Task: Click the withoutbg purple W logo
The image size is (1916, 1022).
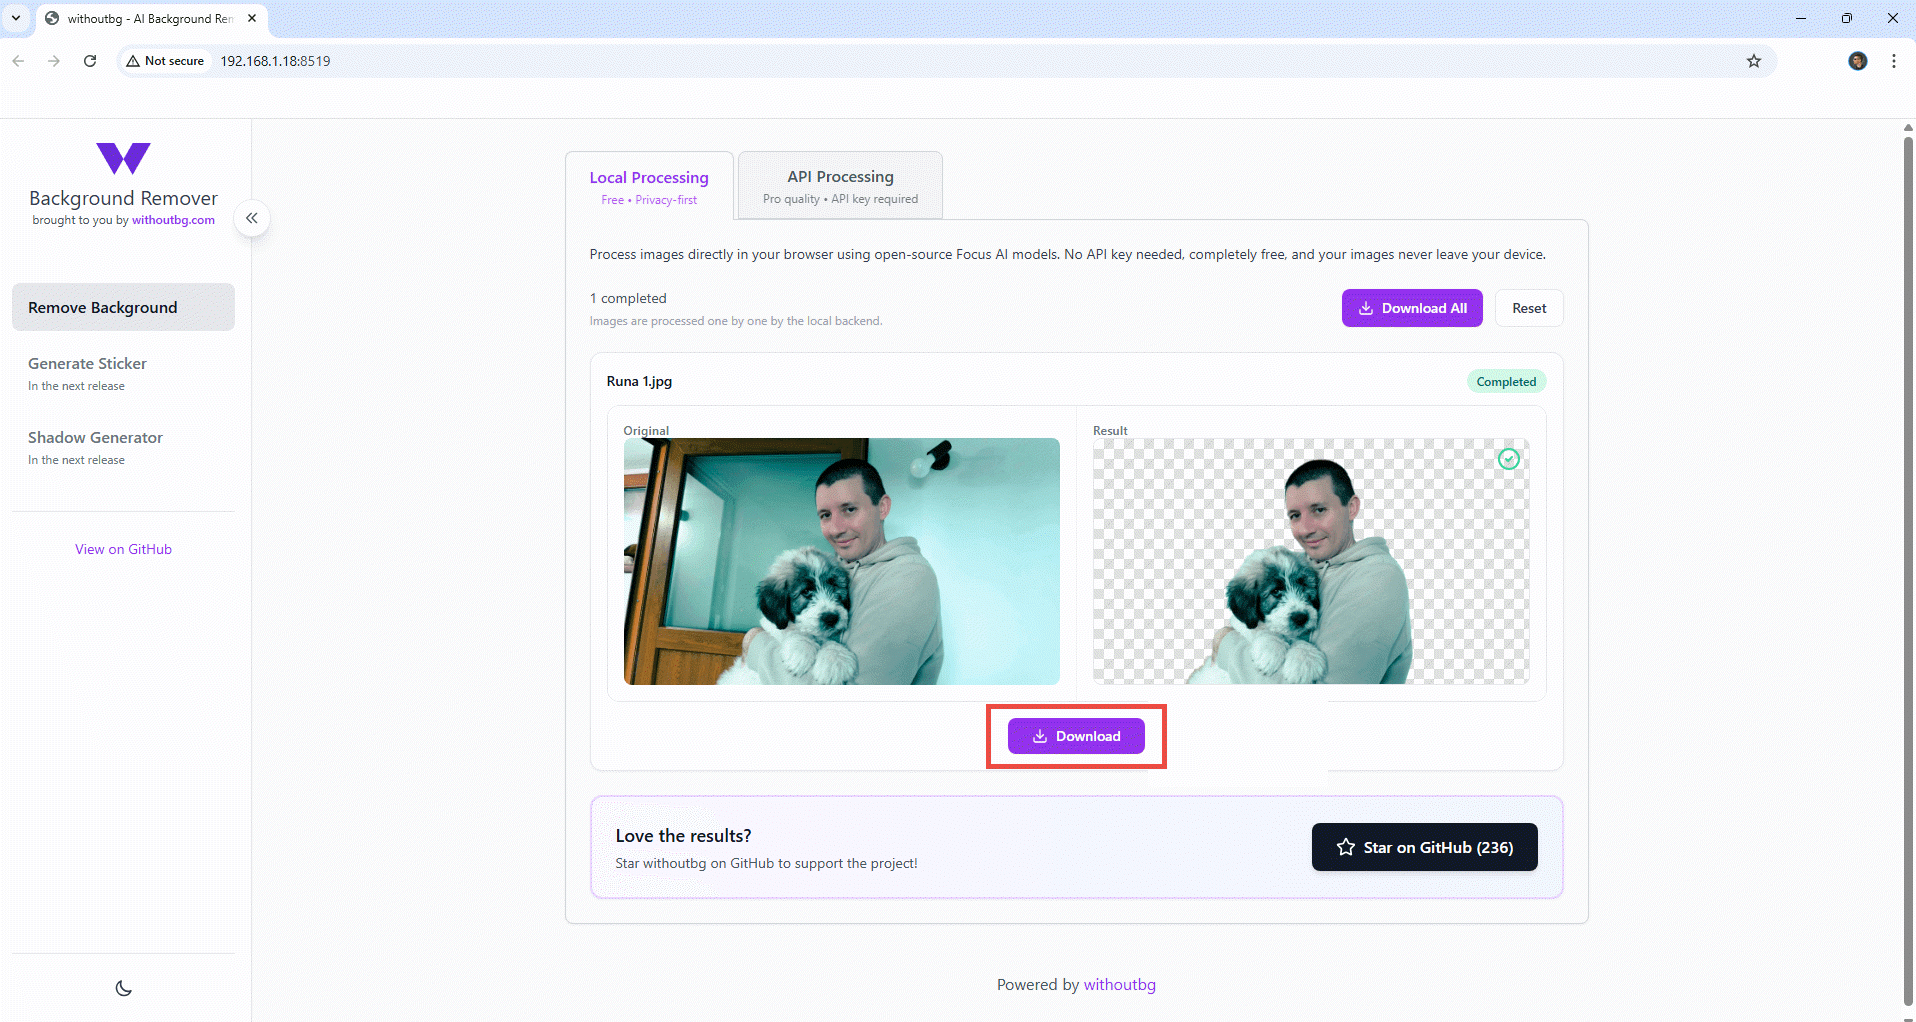Action: (123, 158)
